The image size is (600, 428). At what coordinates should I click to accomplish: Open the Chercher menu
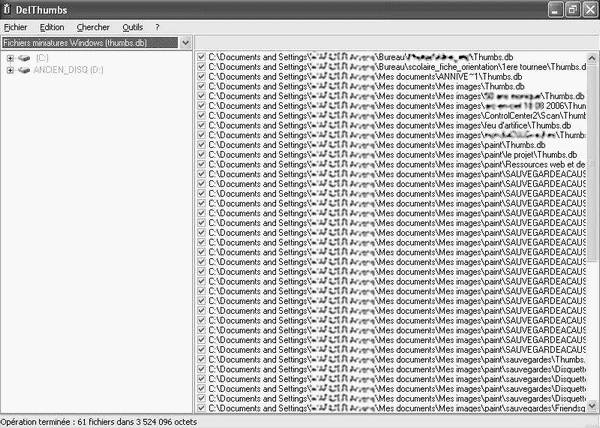[93, 28]
